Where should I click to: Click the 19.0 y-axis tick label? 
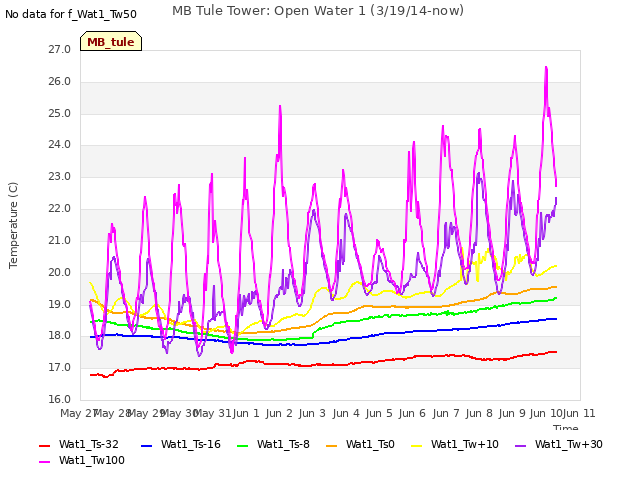coord(60,304)
